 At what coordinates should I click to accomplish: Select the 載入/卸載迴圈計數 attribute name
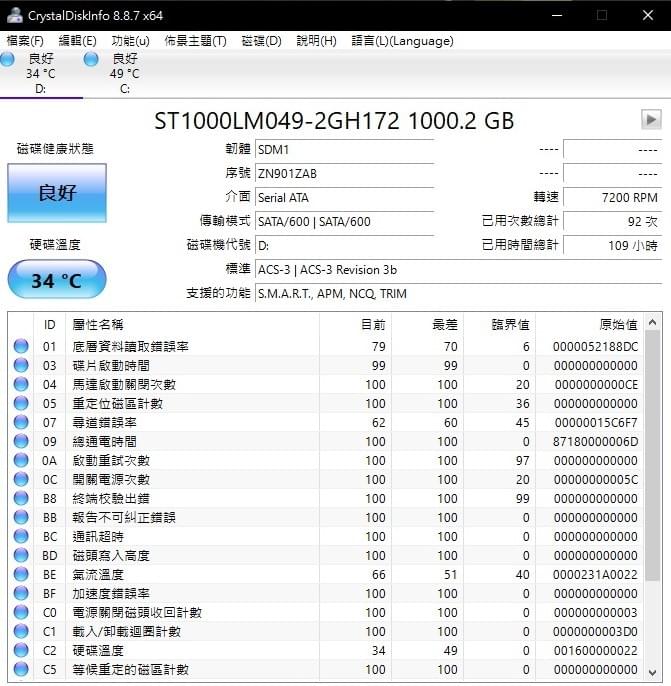coord(126,631)
